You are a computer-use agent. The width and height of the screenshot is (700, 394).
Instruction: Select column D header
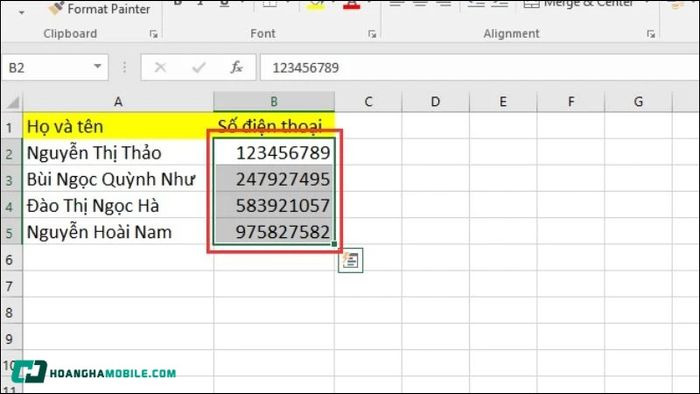tap(435, 102)
